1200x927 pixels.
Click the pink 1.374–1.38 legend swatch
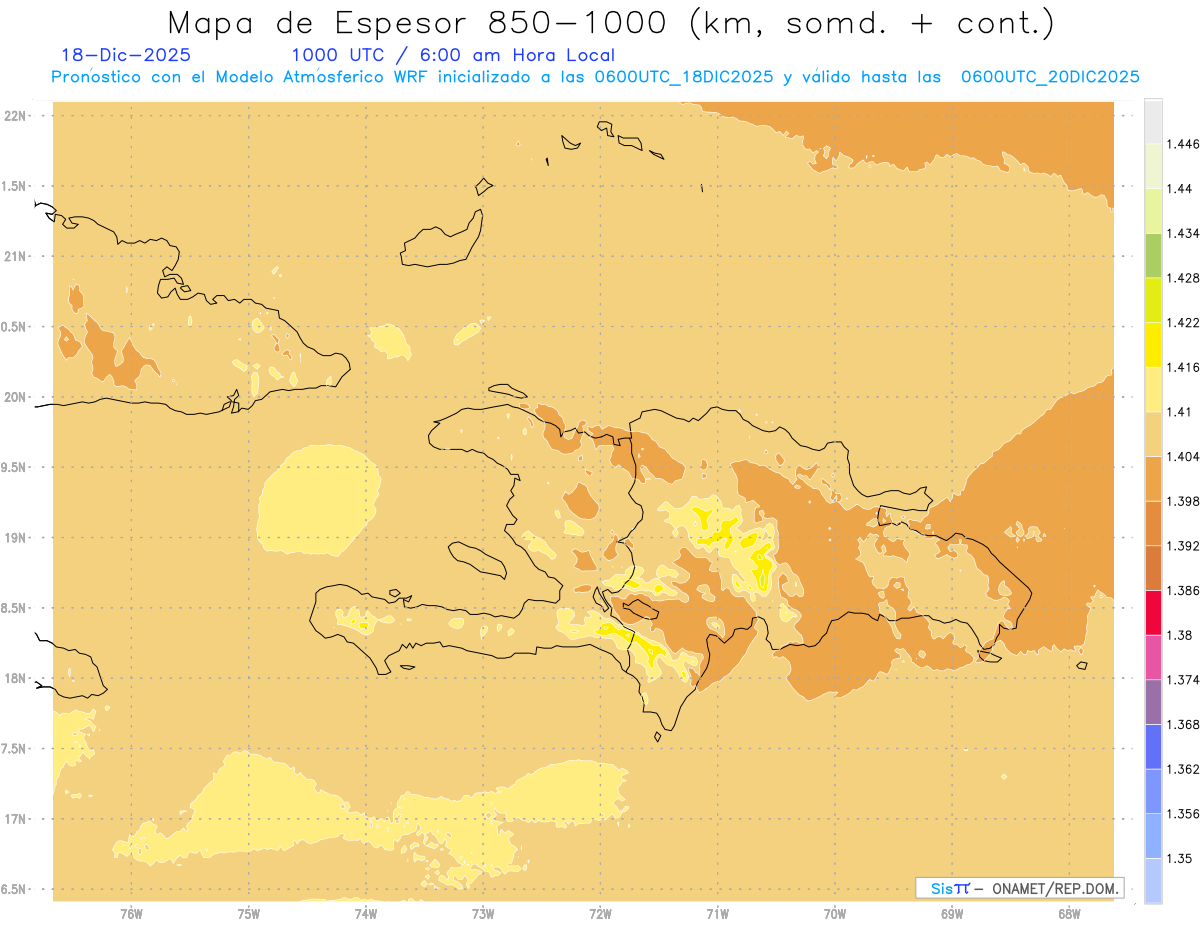(x=1153, y=657)
